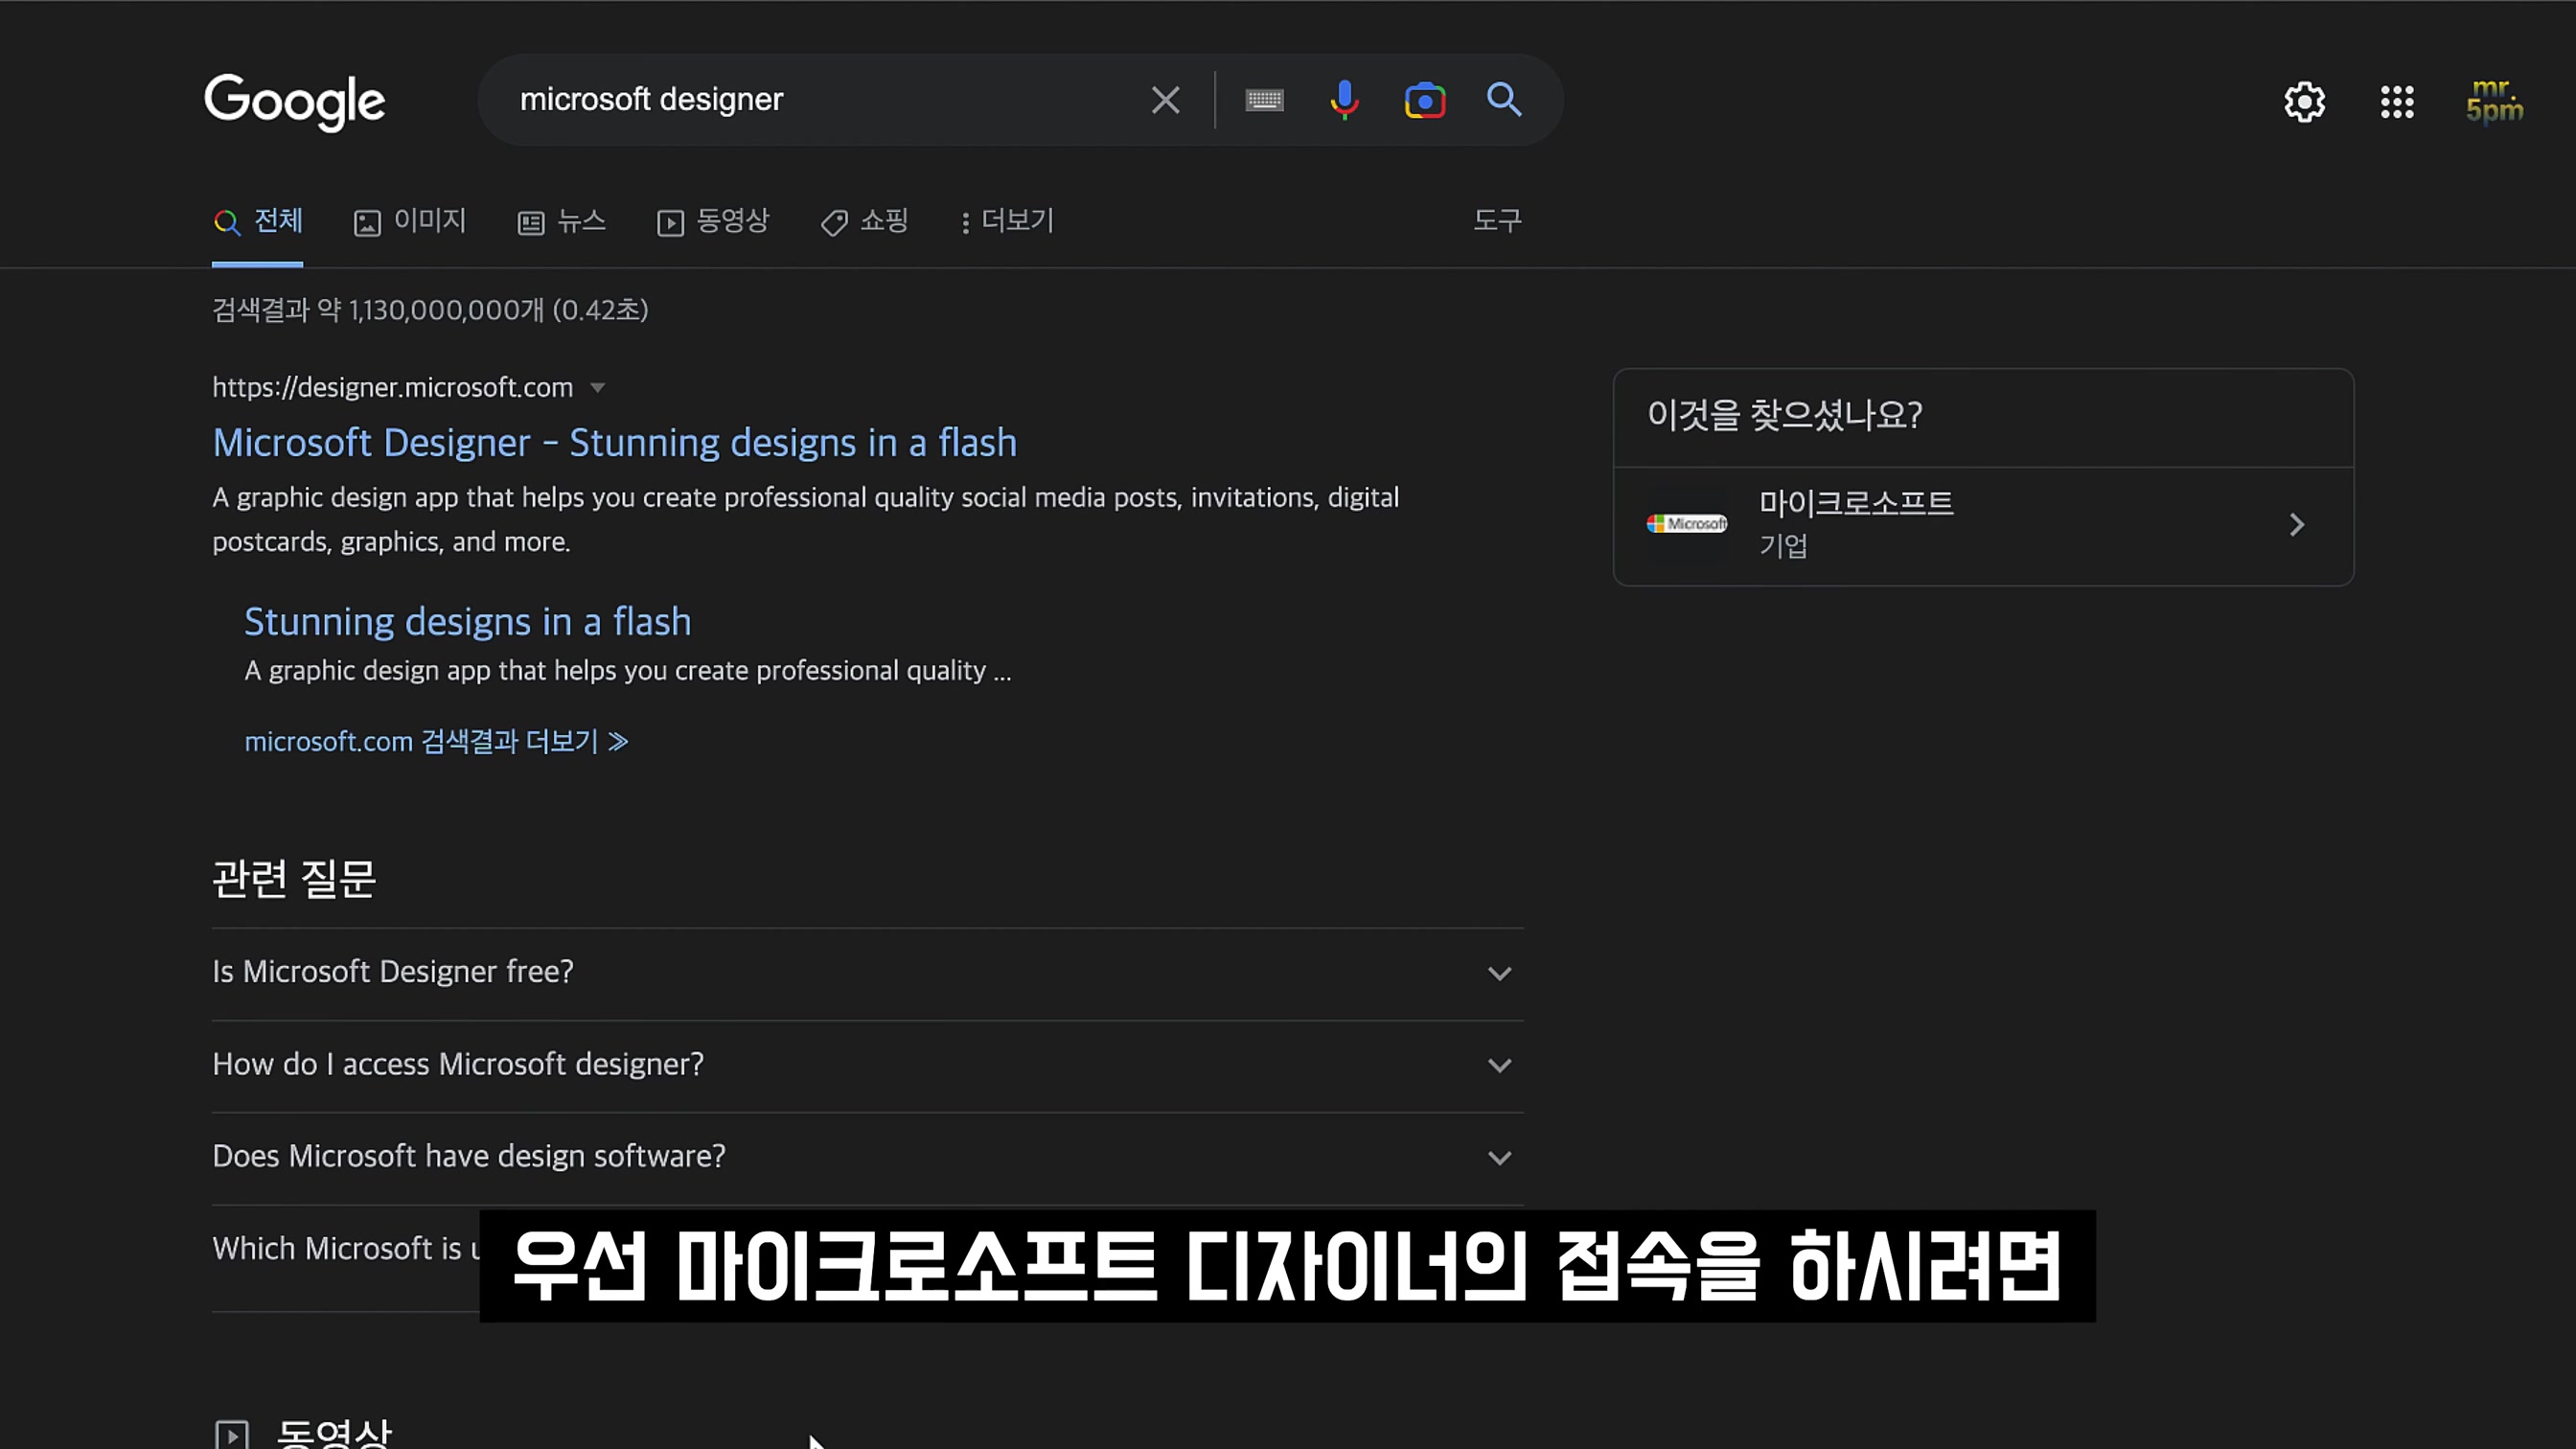This screenshot has height=1449, width=2576.
Task: Select the 전체 tab
Action: coord(258,221)
